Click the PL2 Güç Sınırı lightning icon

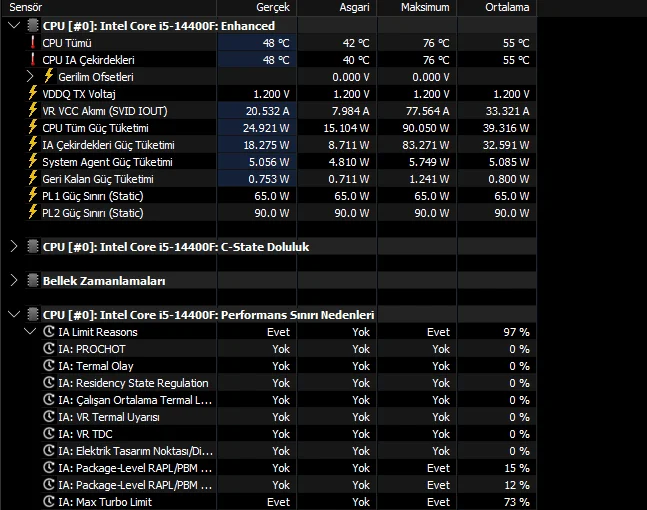33,212
